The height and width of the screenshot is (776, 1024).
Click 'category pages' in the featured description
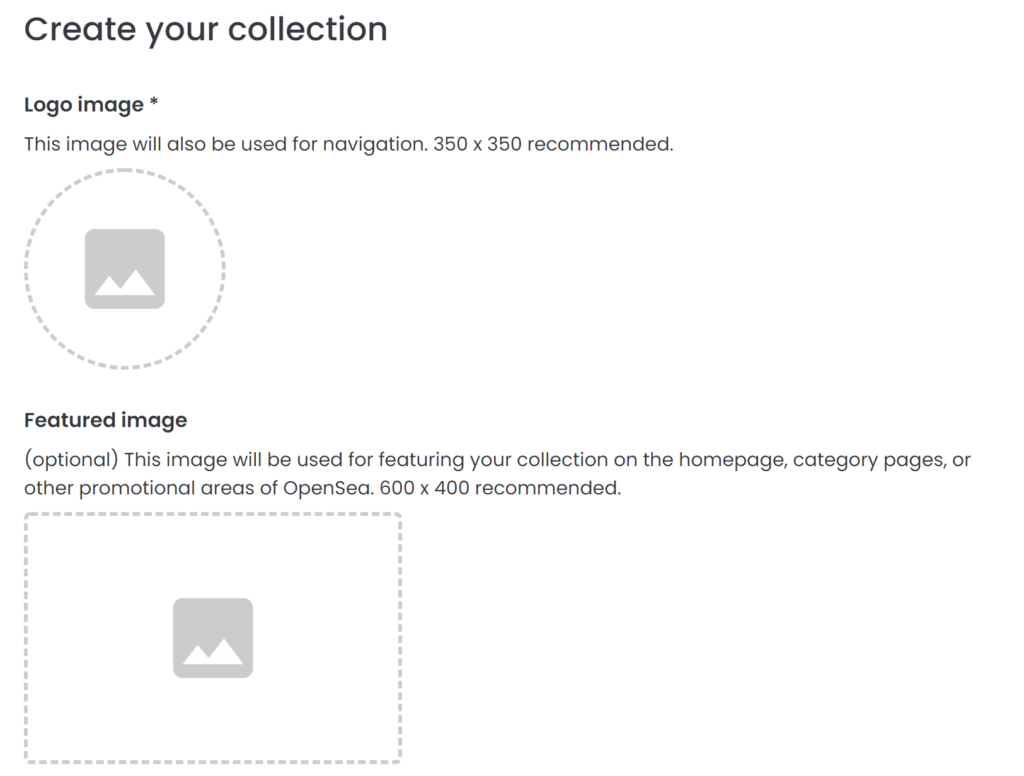click(x=869, y=460)
